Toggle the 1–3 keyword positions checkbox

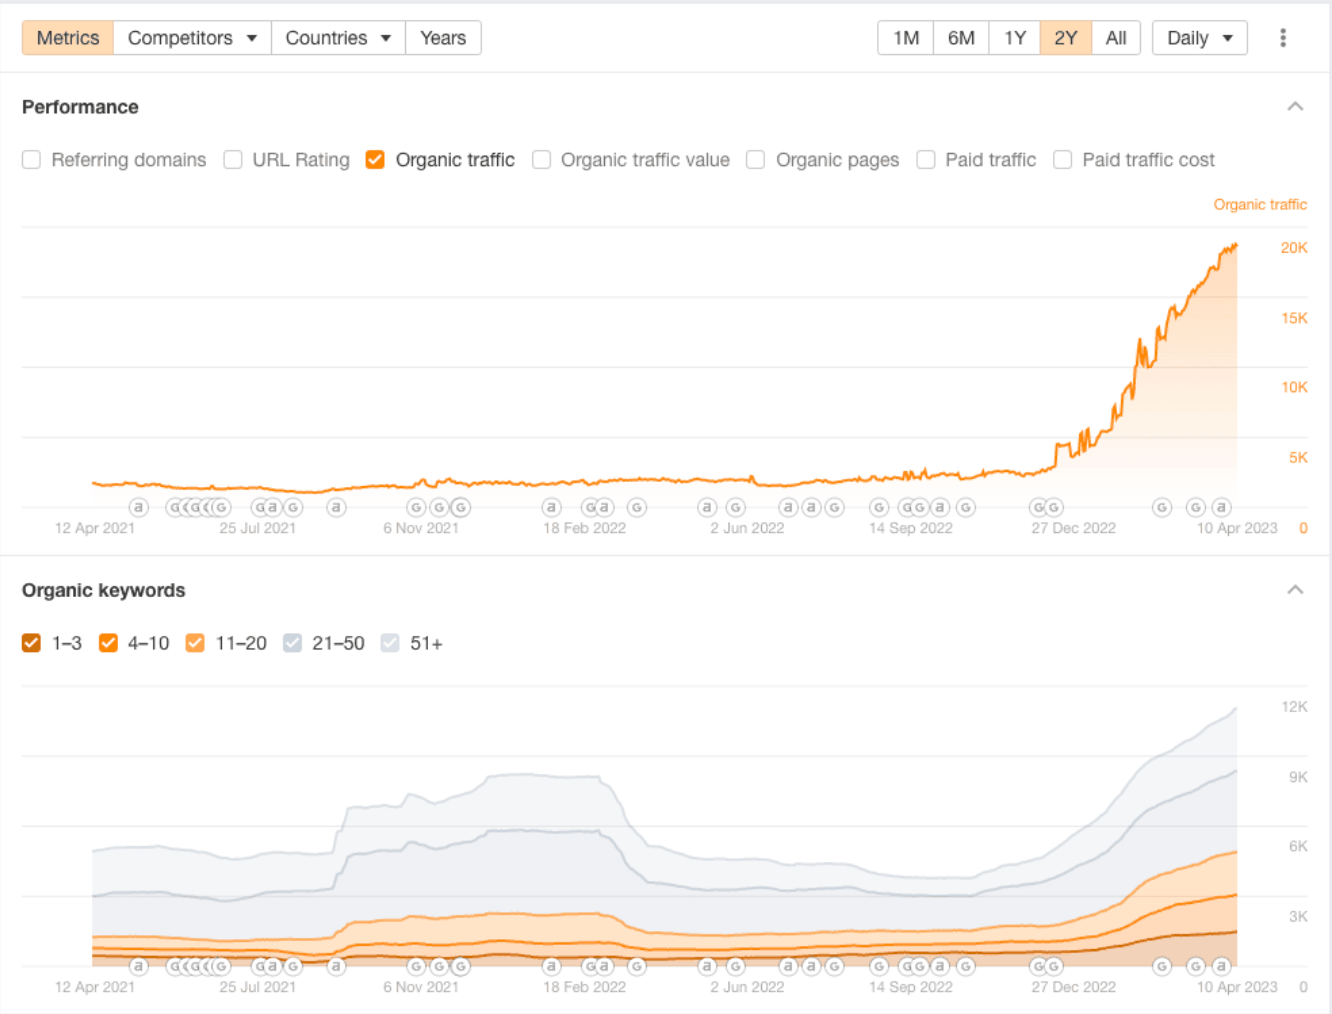coord(32,643)
